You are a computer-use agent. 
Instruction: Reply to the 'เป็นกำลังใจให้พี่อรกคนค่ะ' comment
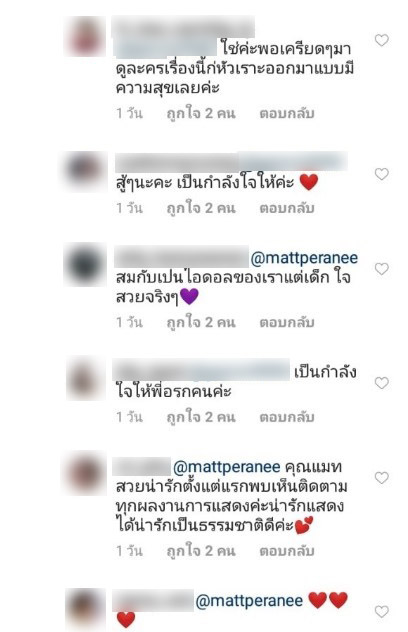coord(287,417)
